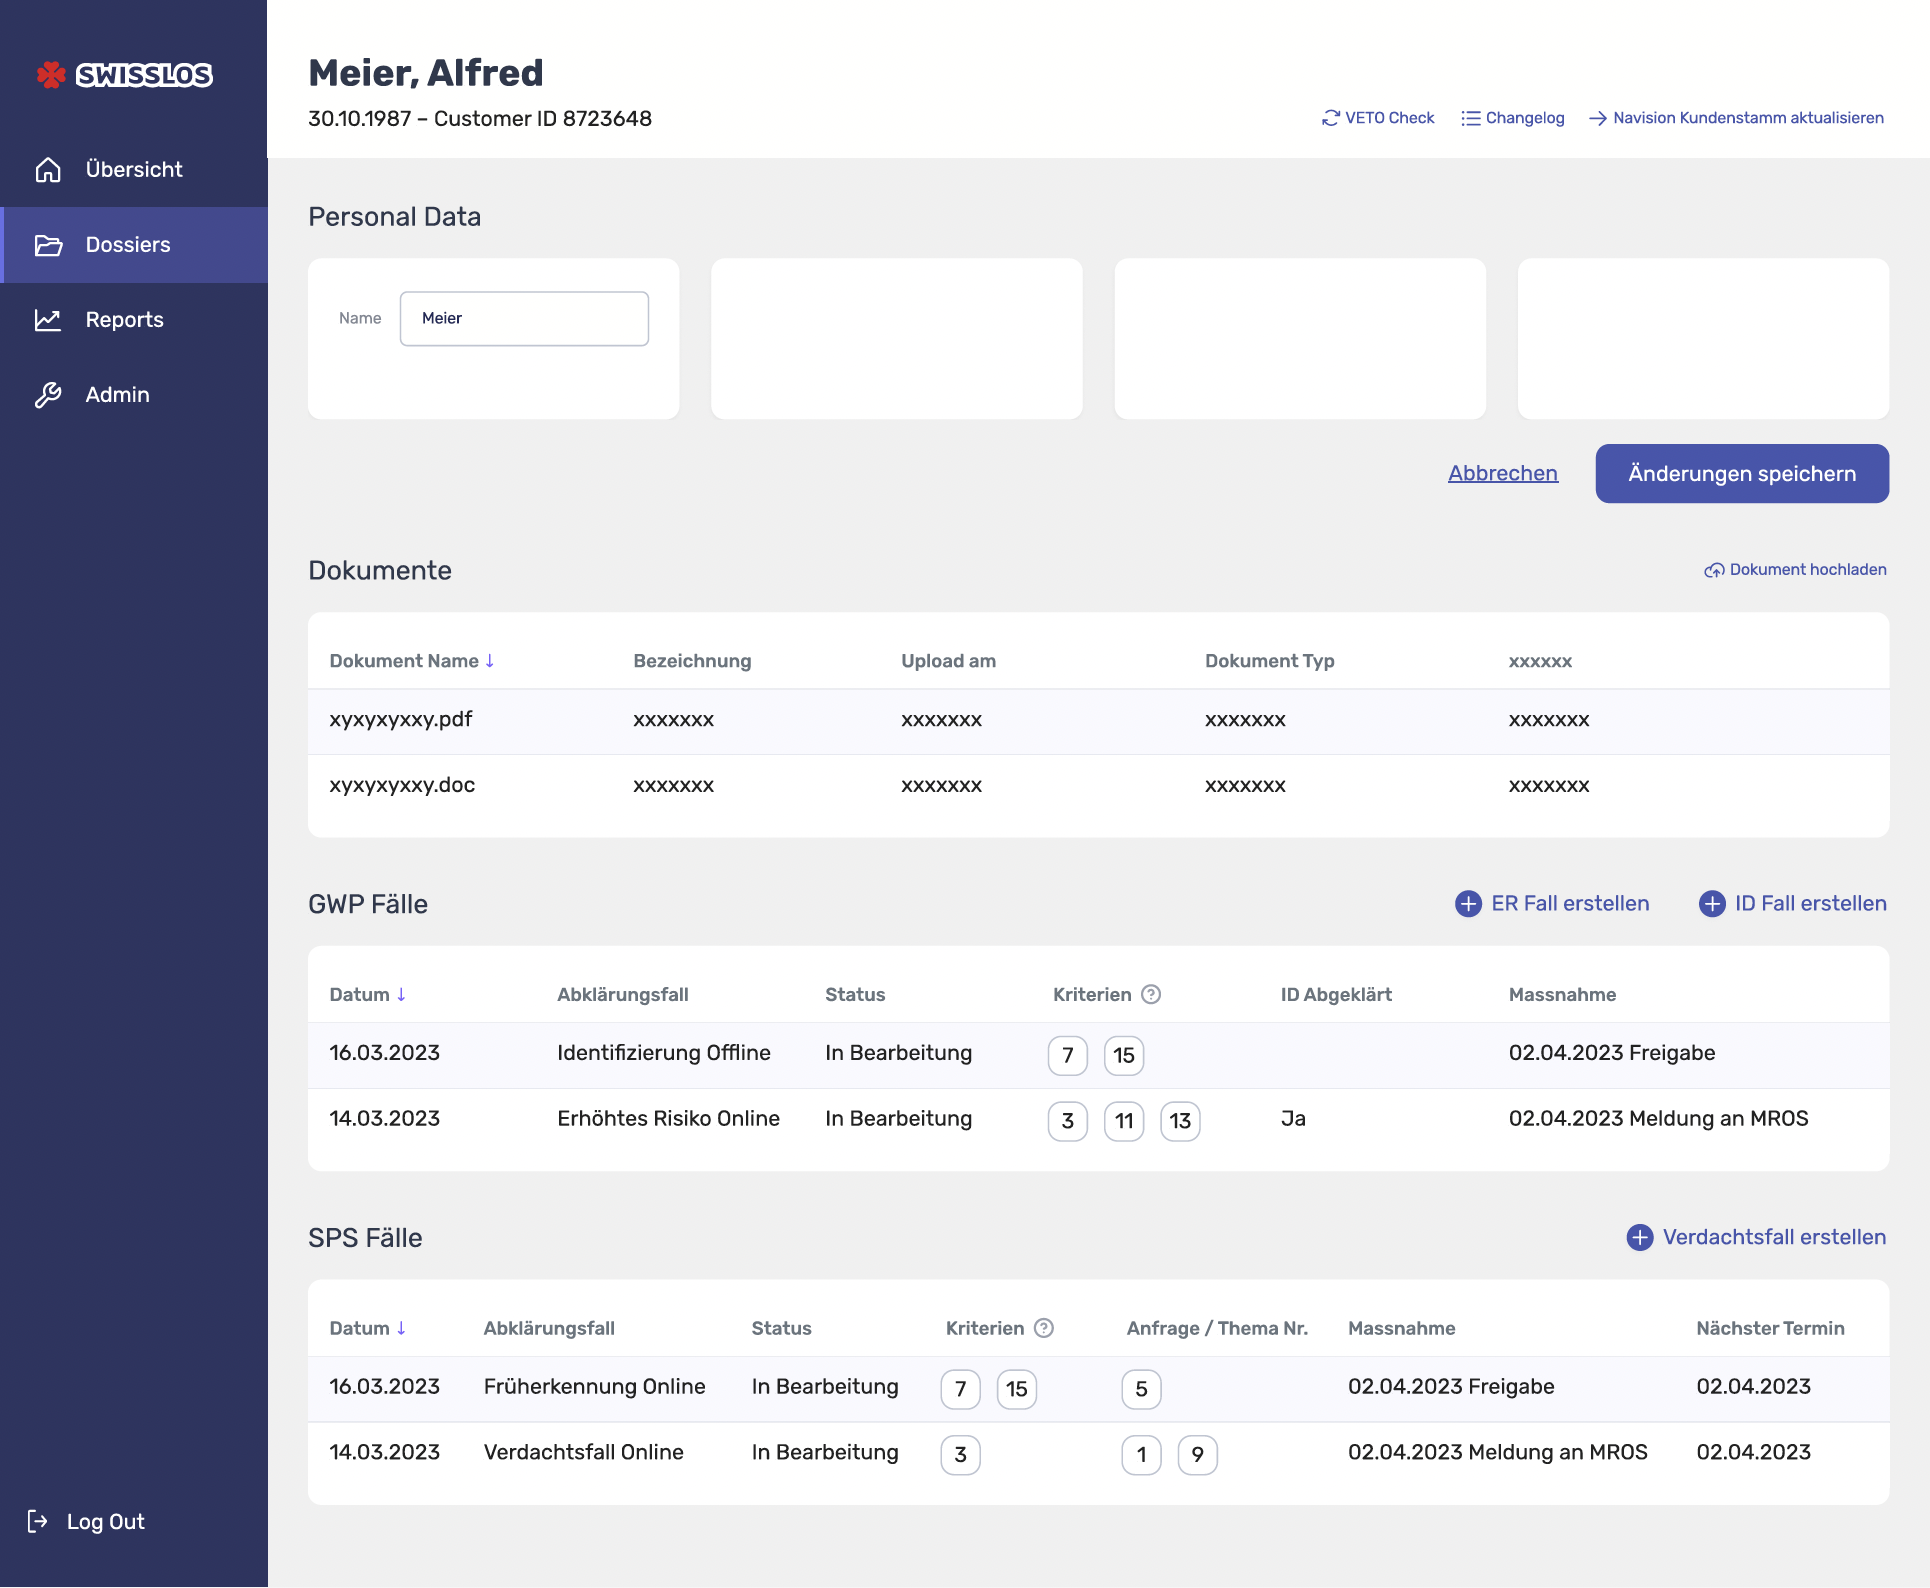The height and width of the screenshot is (1588, 1930).
Task: Run the VETO Check refresh
Action: [x=1330, y=118]
